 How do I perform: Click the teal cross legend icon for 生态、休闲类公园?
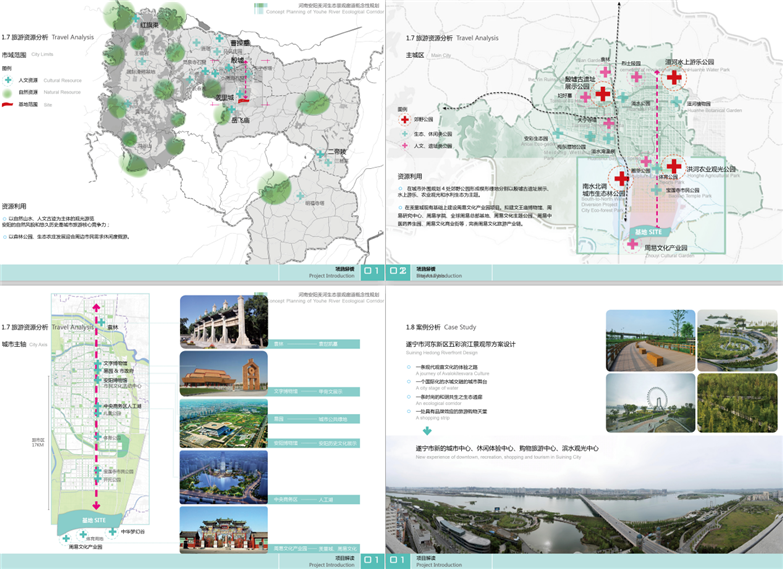coord(404,133)
